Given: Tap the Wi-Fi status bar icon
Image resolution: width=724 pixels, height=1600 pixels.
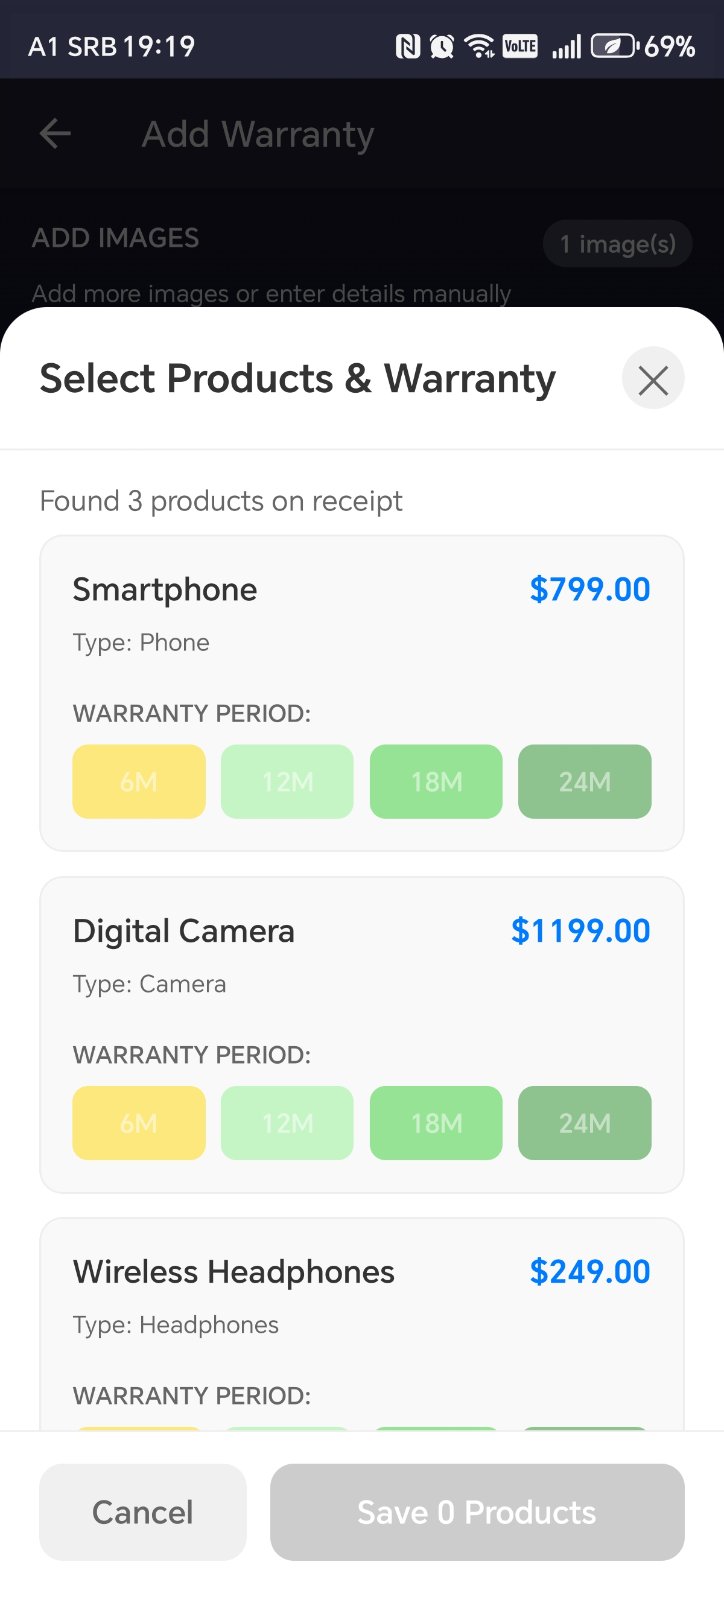Looking at the screenshot, I should (478, 45).
